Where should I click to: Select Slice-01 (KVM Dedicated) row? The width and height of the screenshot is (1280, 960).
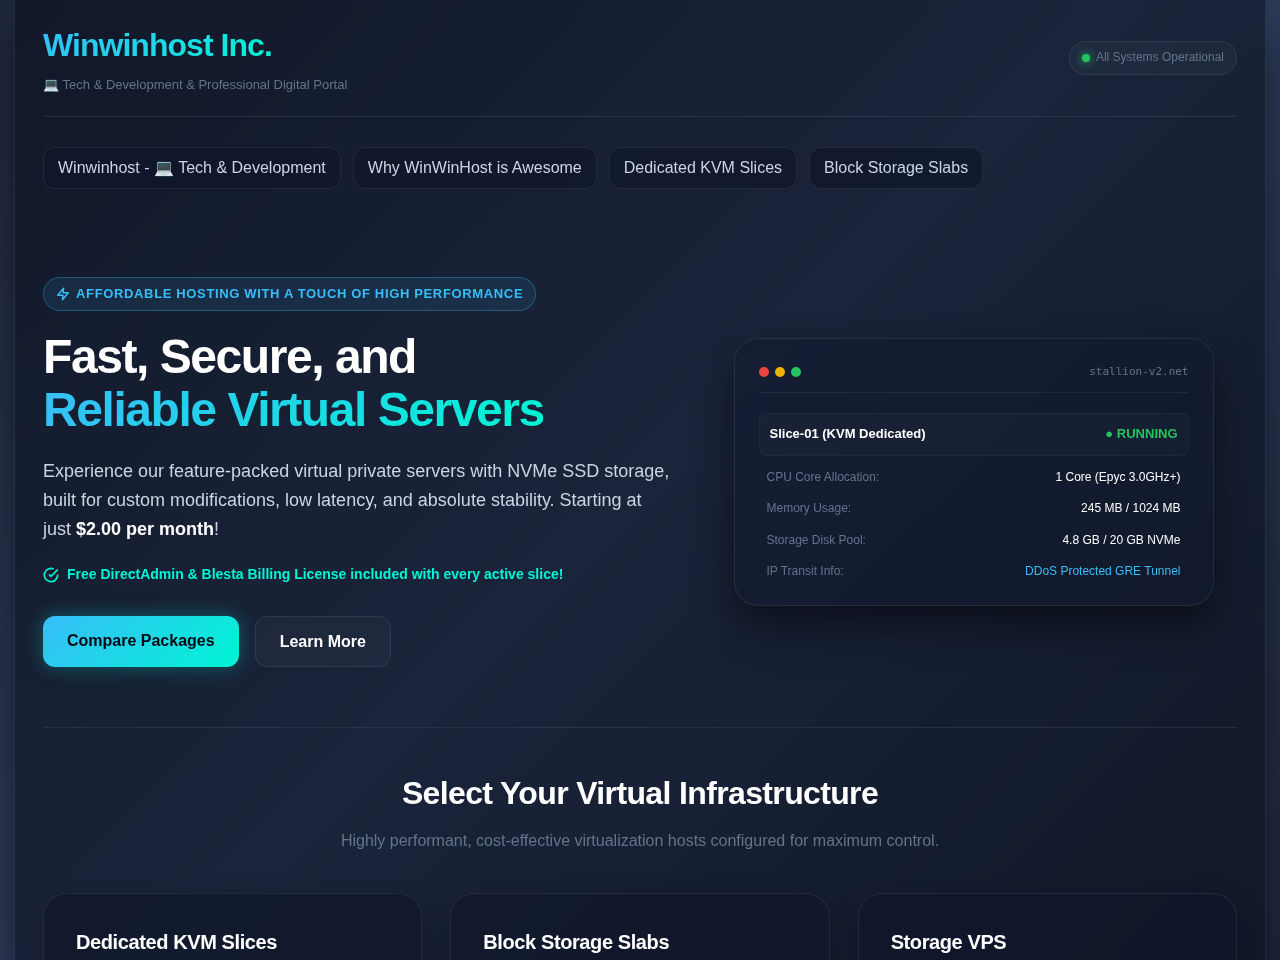[x=974, y=434]
